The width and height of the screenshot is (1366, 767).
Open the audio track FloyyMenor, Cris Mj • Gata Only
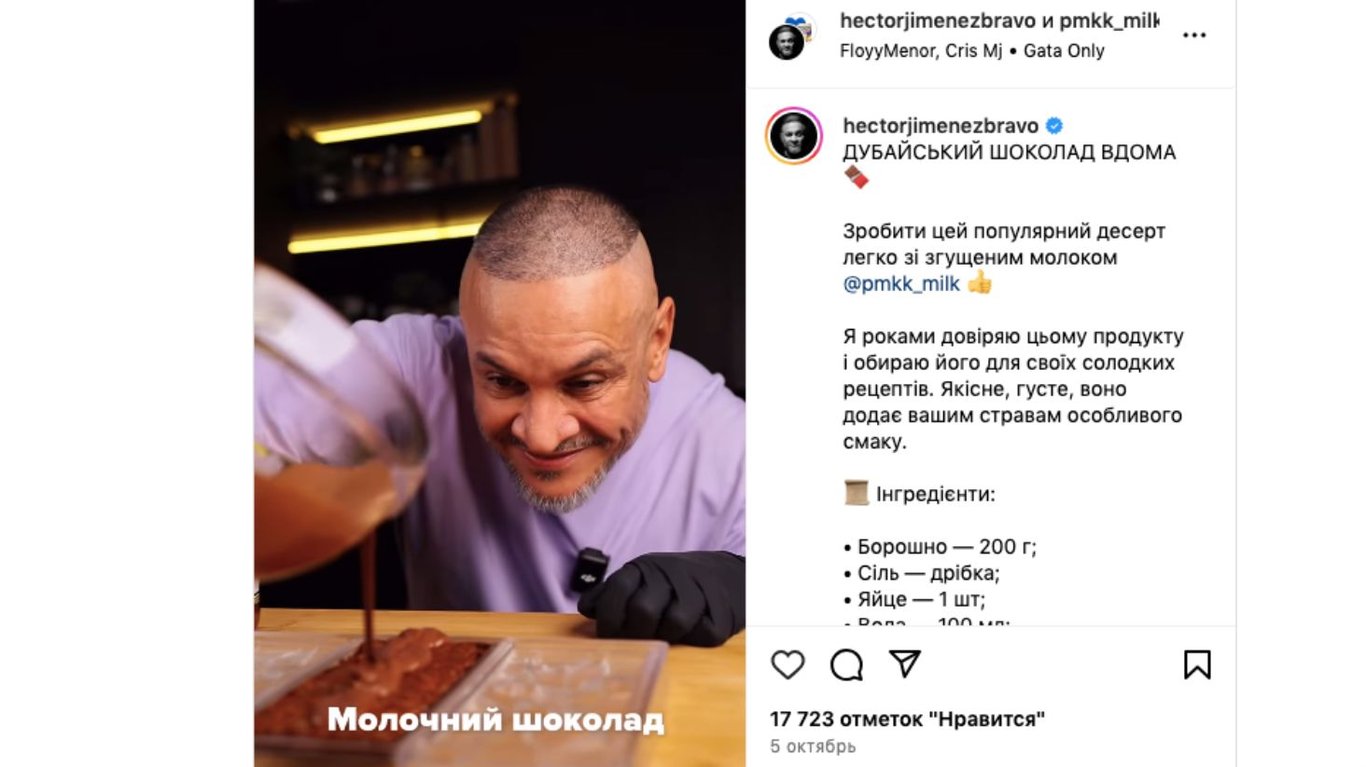[972, 51]
